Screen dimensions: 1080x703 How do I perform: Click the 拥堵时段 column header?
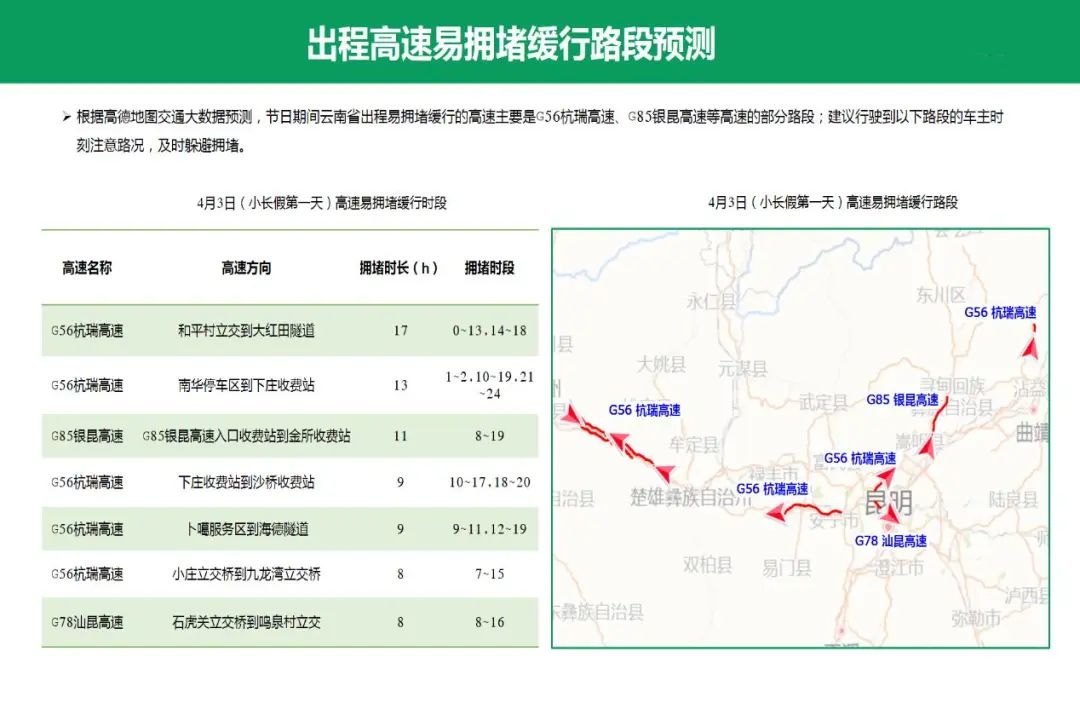tap(489, 268)
